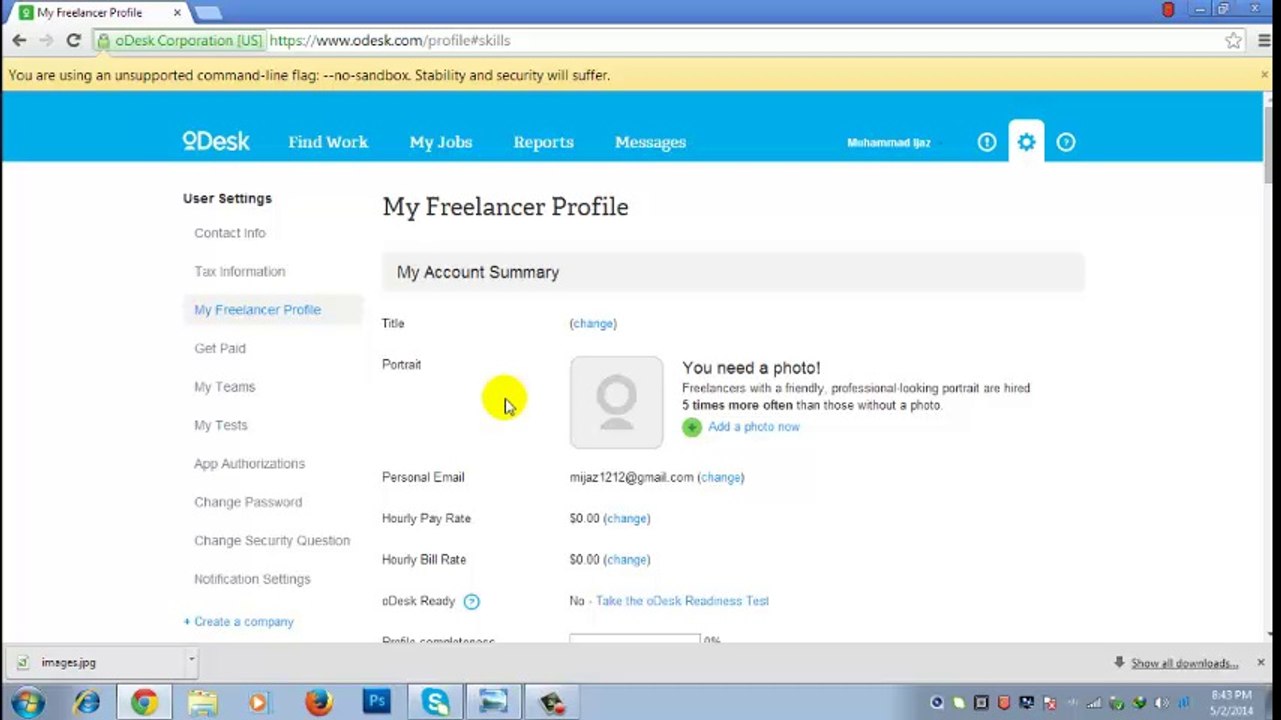Click the green add photo plus icon
1281x720 pixels.
[691, 427]
